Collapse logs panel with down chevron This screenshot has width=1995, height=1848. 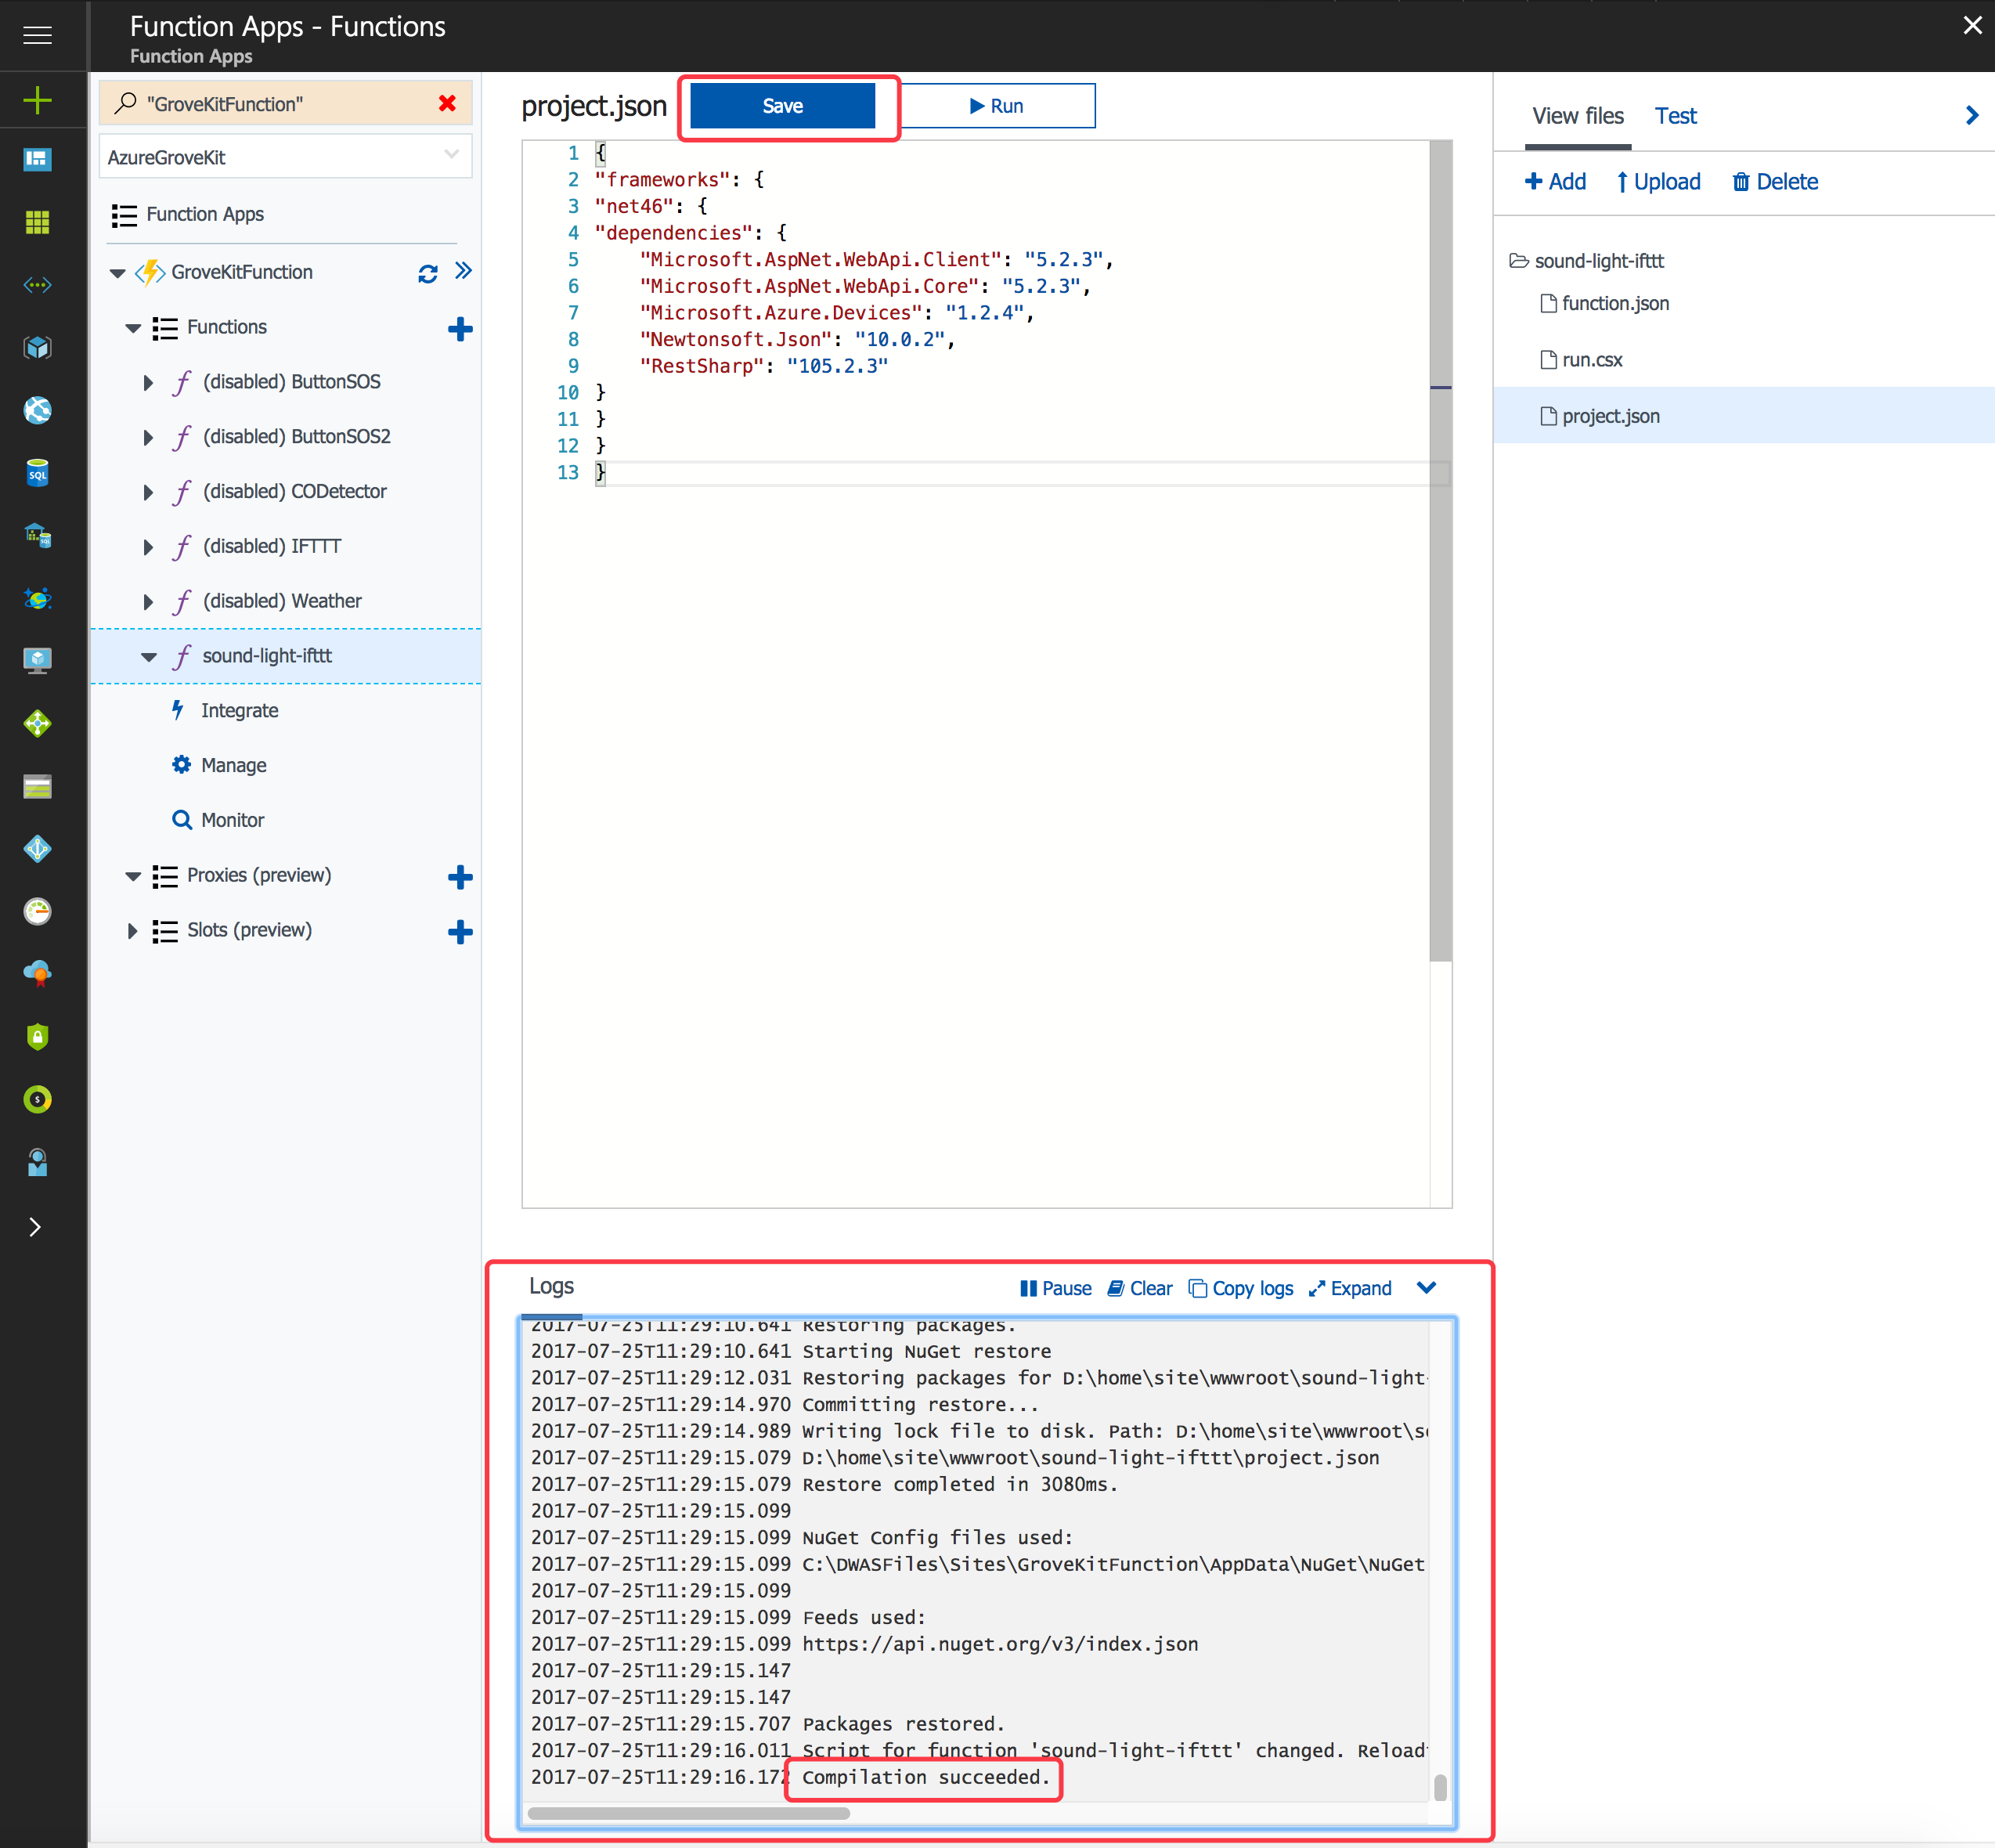pos(1426,1287)
